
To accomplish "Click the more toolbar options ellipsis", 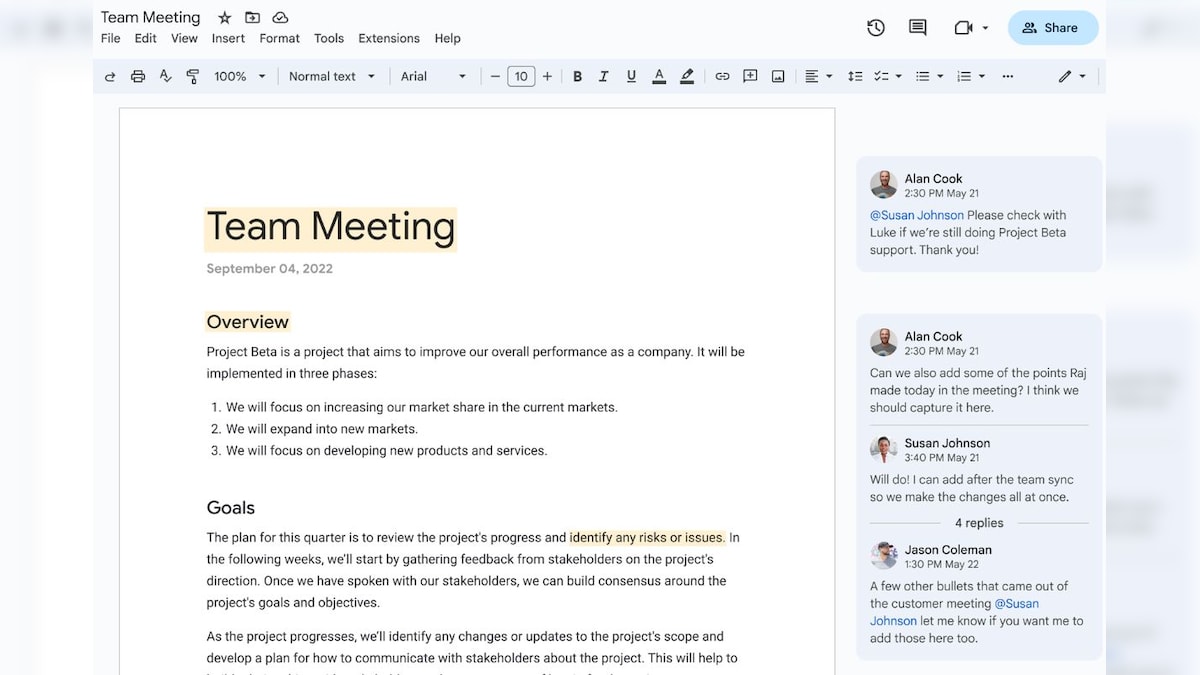I will pyautogui.click(x=1007, y=76).
